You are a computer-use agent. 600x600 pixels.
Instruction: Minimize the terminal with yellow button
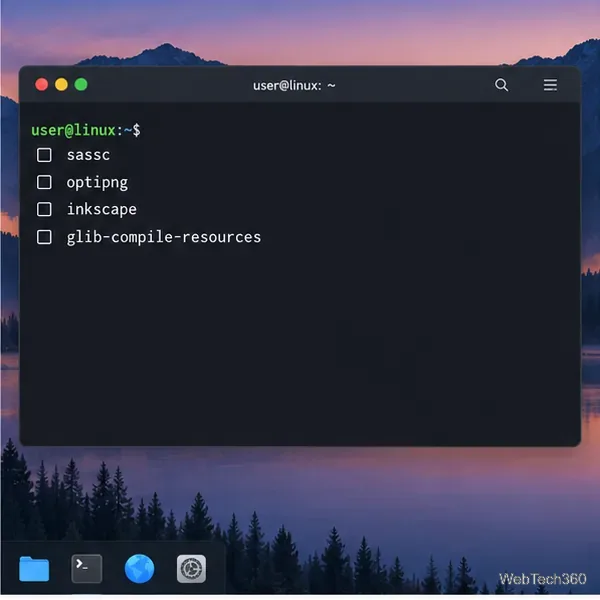point(61,84)
